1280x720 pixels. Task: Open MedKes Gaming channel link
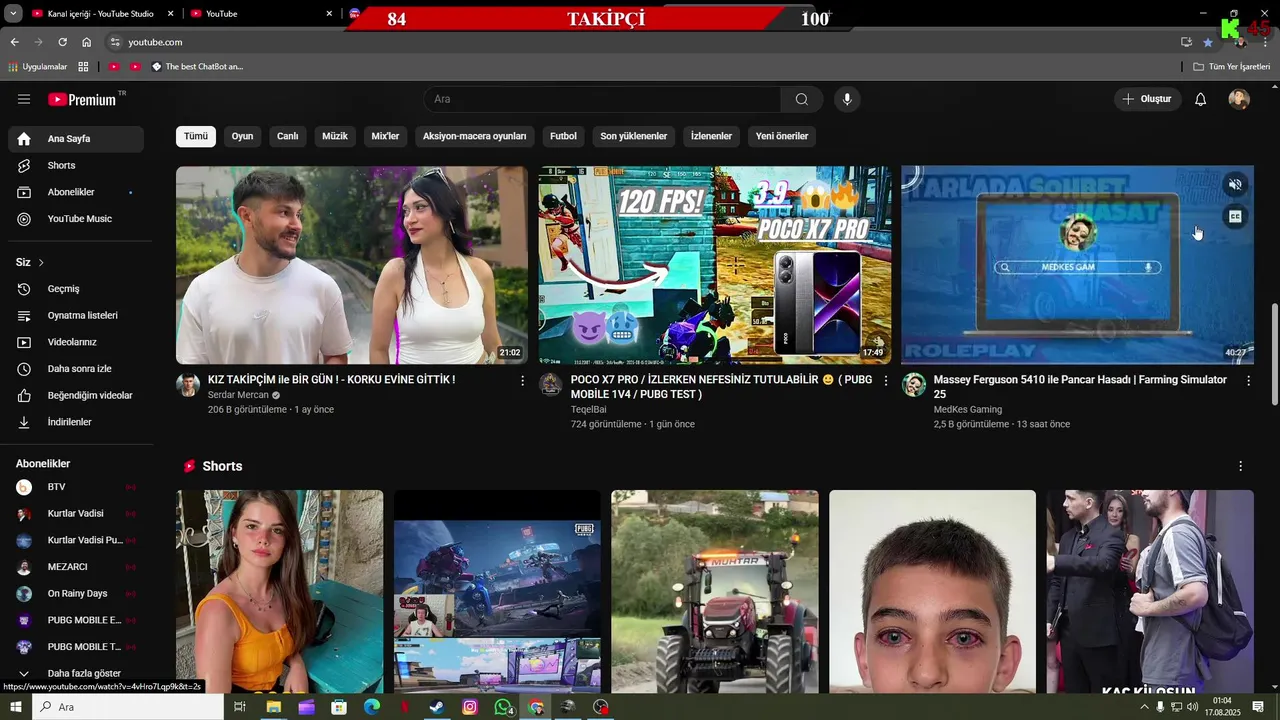tap(968, 409)
